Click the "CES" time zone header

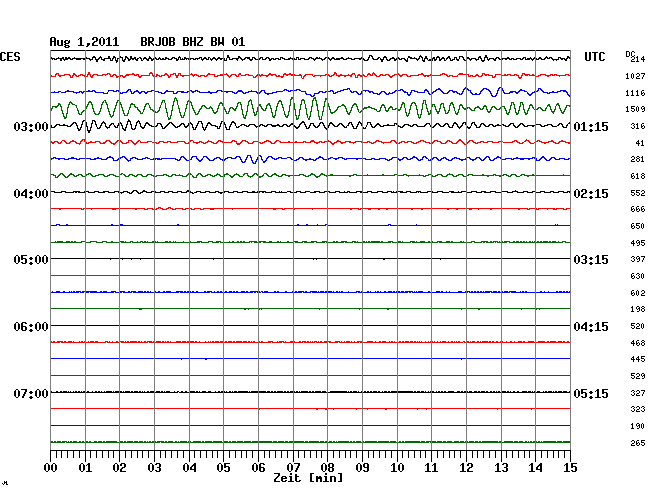[x=10, y=57]
